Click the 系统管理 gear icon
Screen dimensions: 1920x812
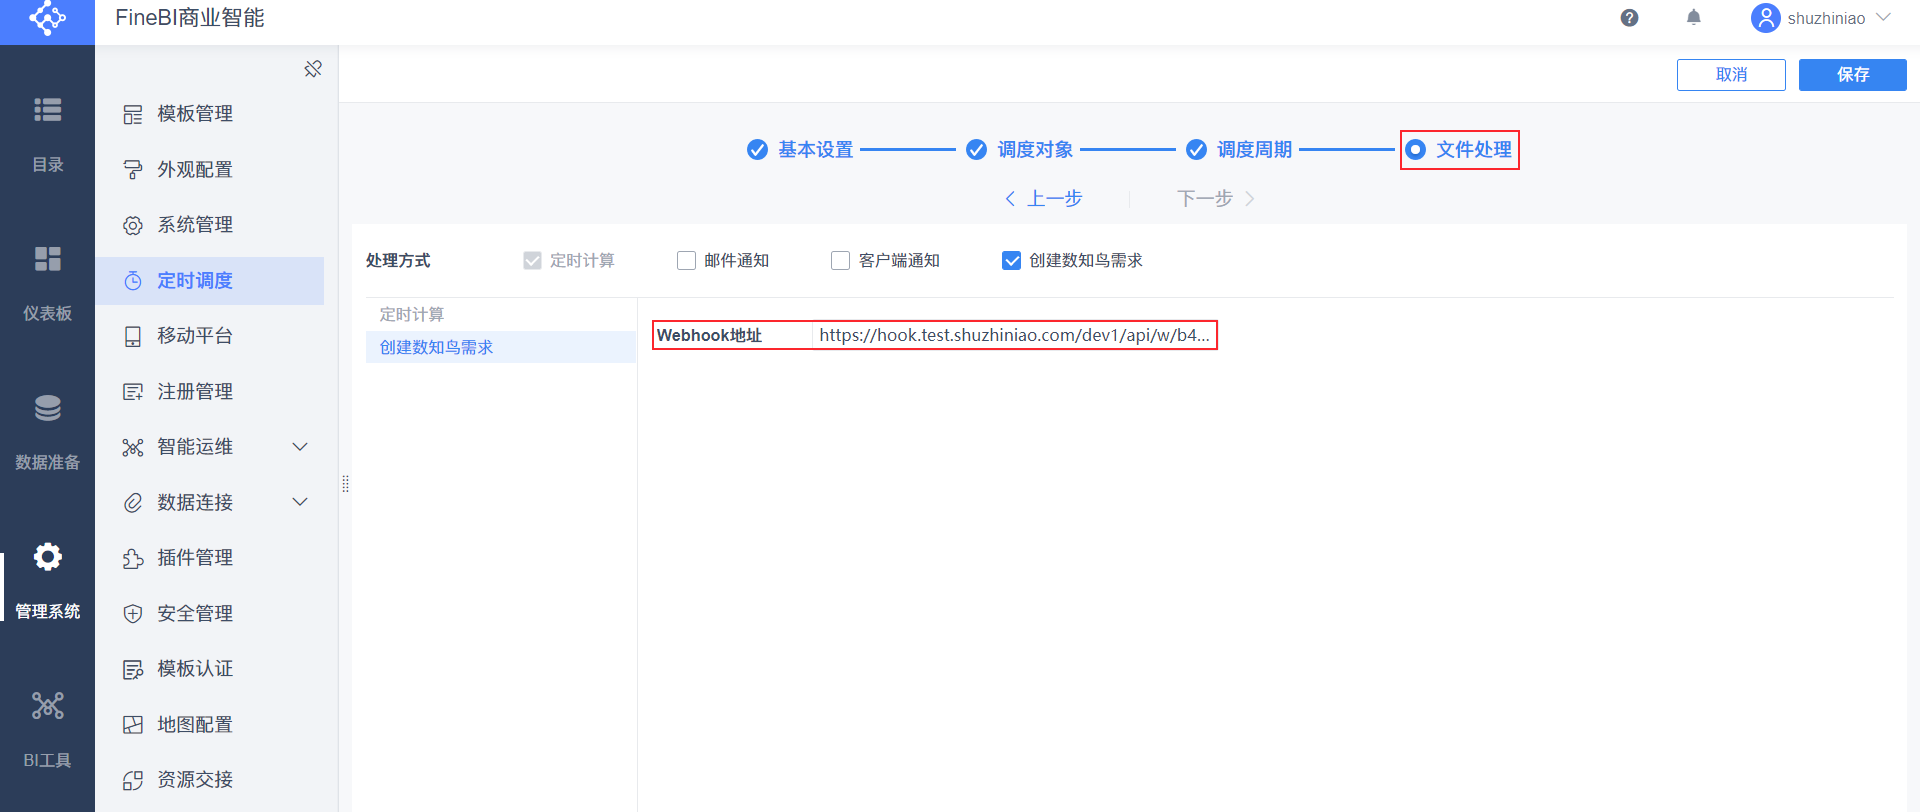[x=132, y=225]
